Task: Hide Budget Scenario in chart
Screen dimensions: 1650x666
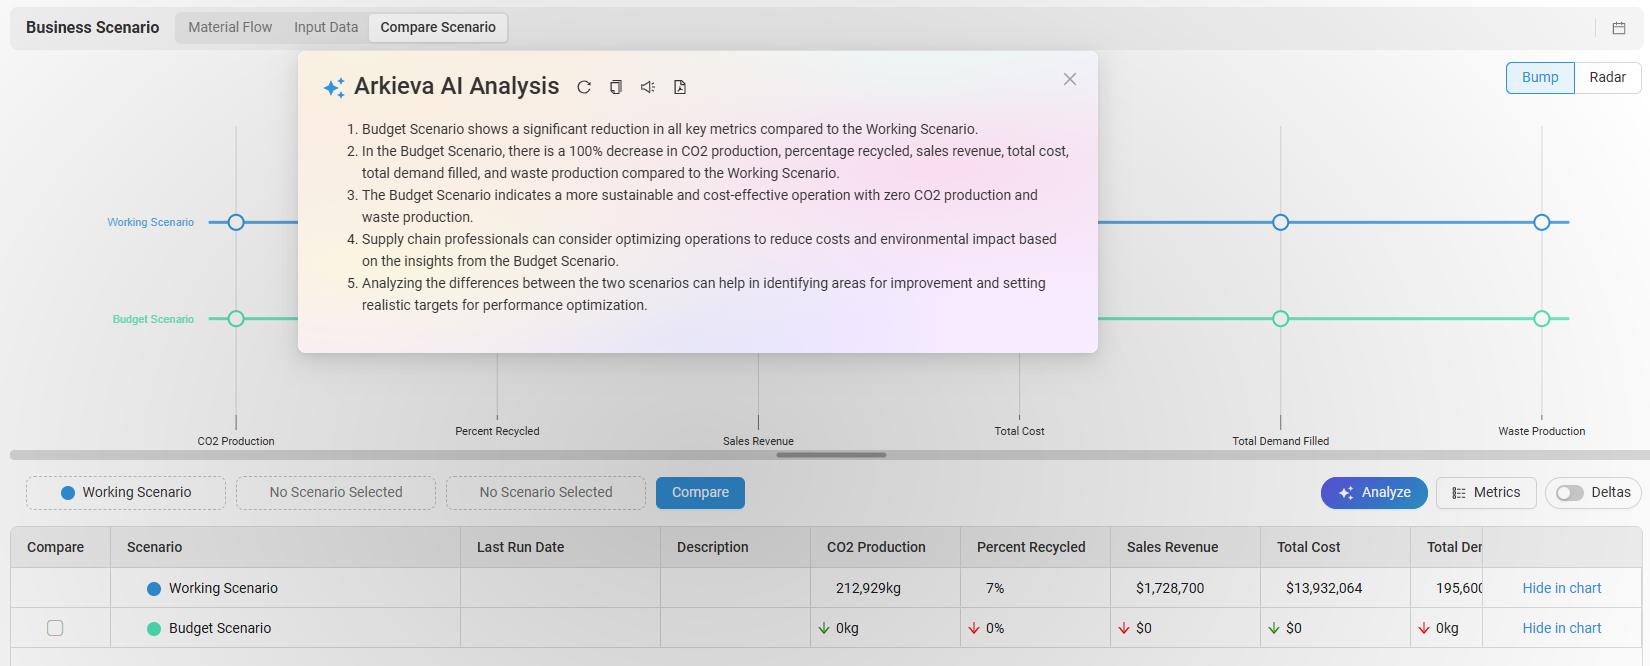Action: [x=1562, y=628]
